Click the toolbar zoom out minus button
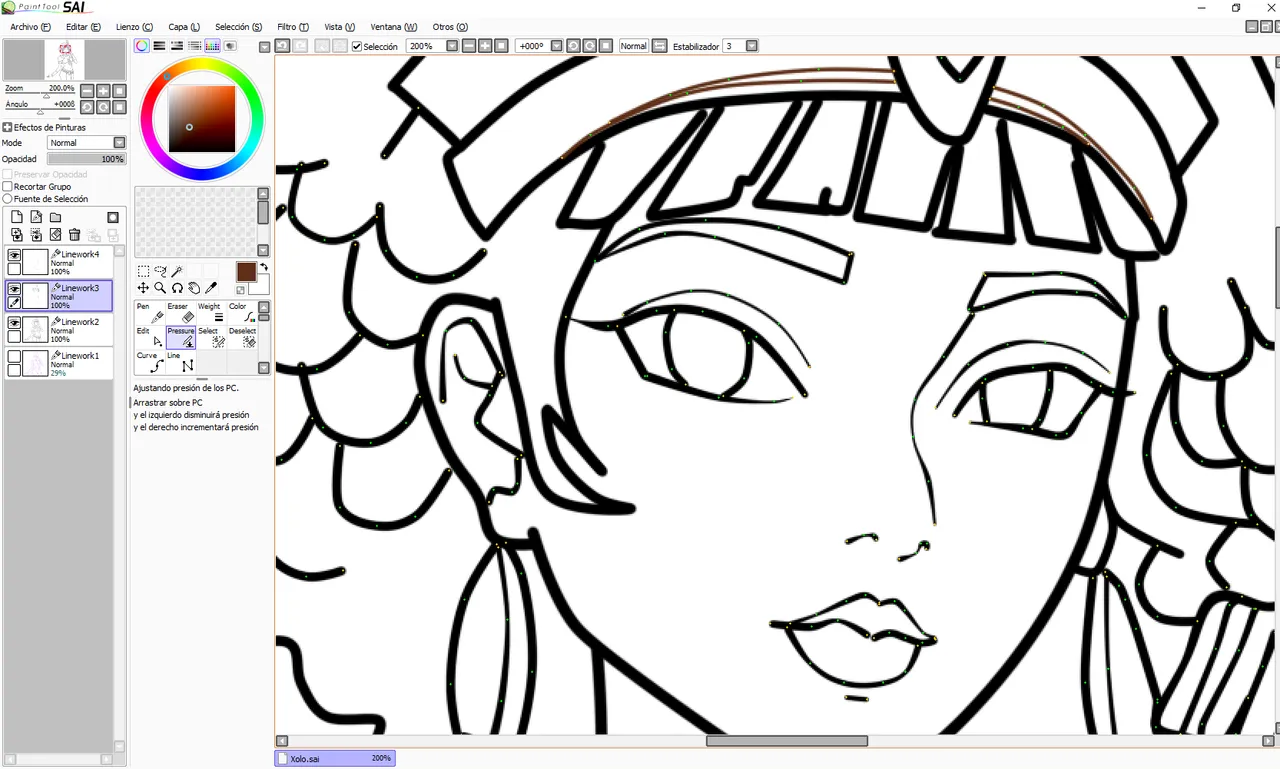1280x769 pixels. pos(469,46)
